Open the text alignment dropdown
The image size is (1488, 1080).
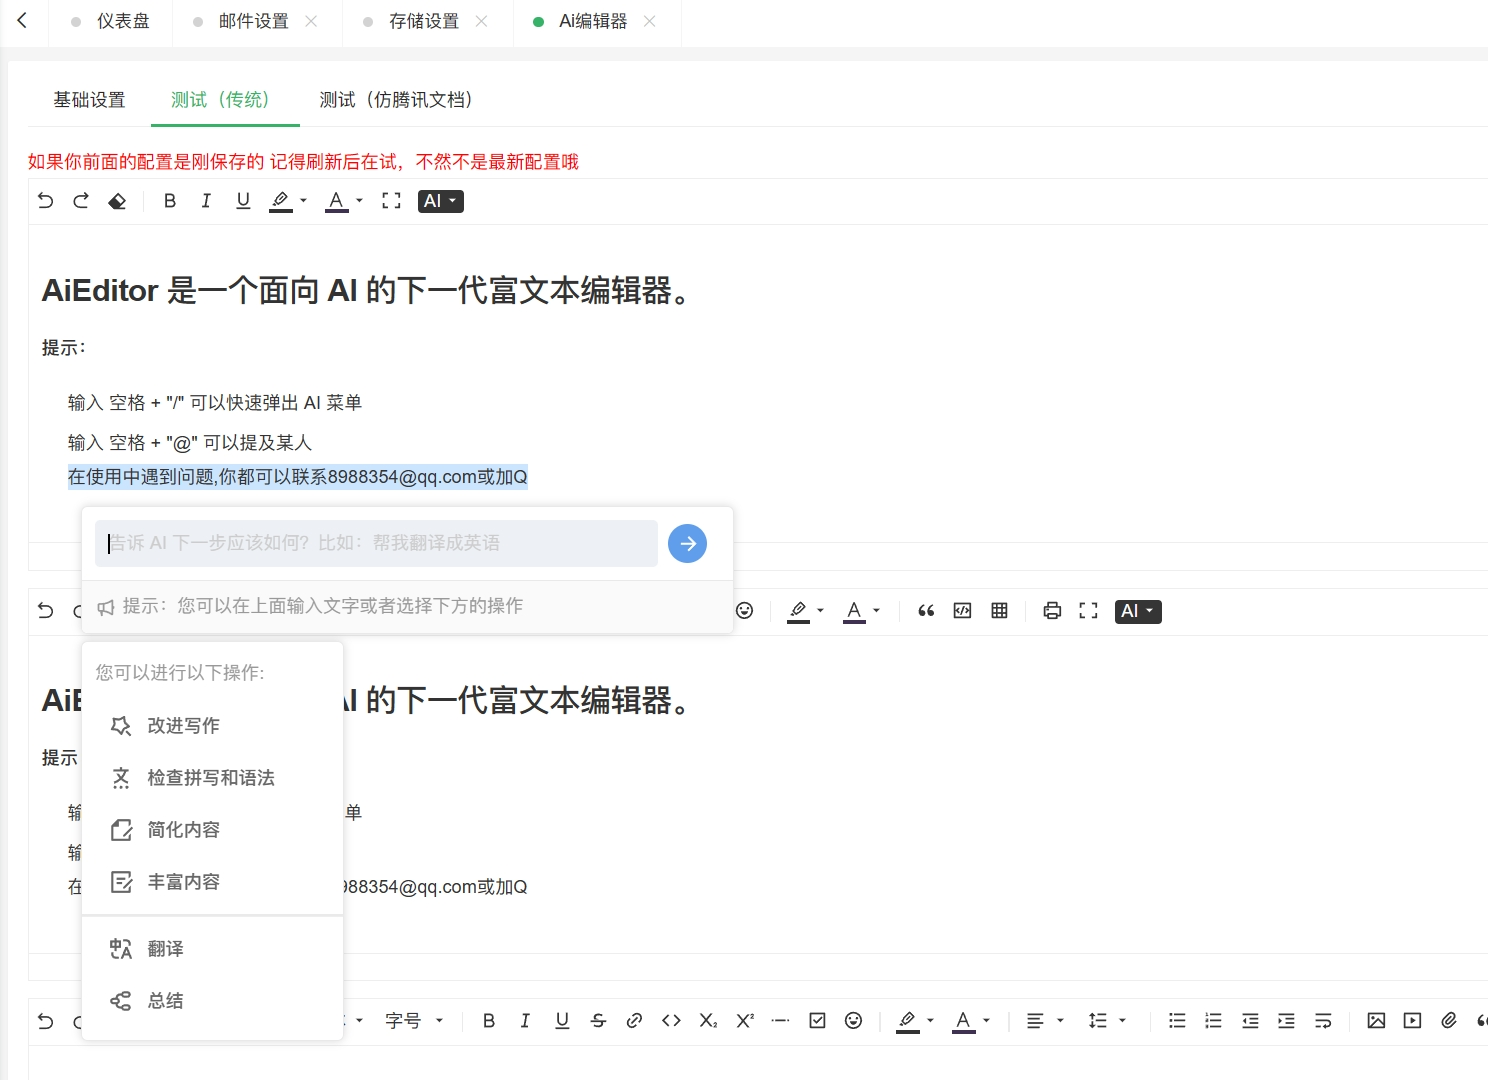pos(1045,1021)
